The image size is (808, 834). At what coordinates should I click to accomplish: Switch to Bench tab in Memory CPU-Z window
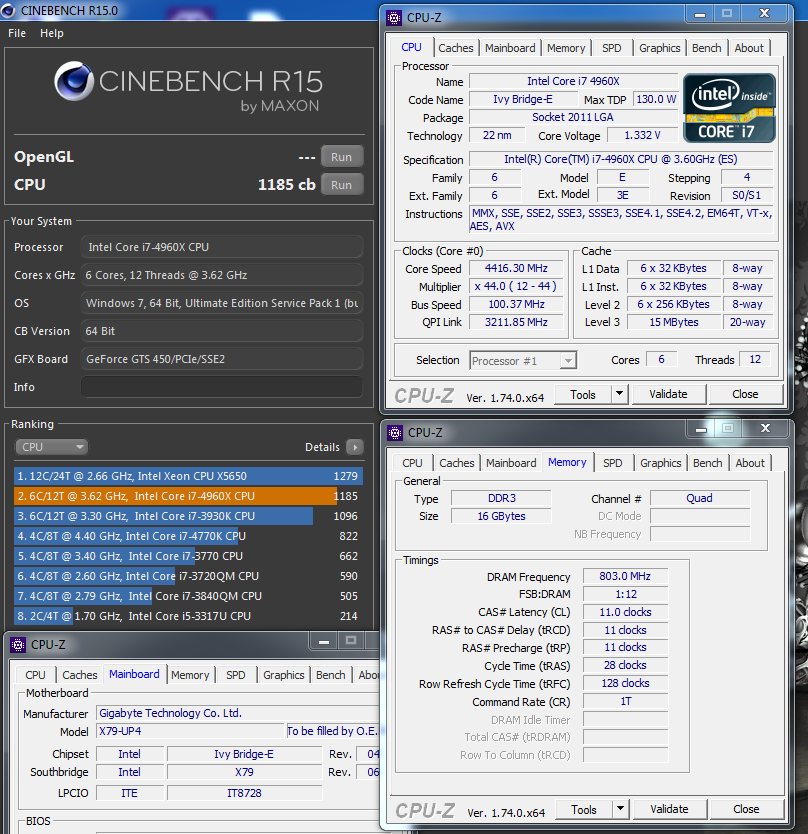(707, 463)
